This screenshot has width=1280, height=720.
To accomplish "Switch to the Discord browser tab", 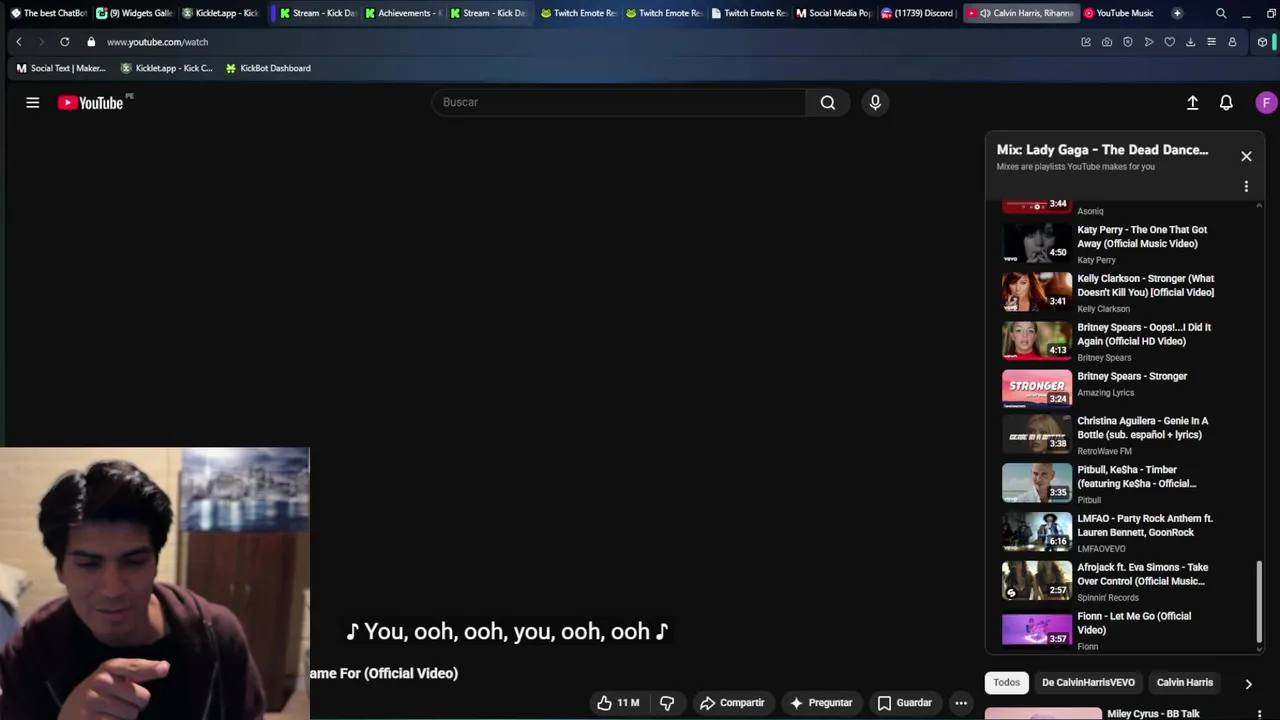I will point(918,13).
